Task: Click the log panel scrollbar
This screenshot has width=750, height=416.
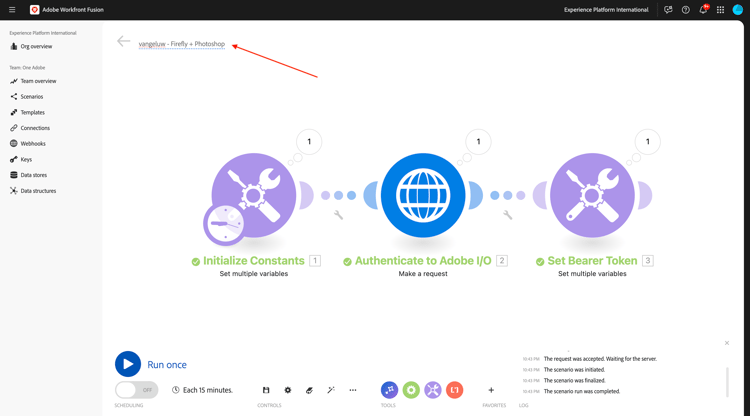Action: click(x=728, y=382)
